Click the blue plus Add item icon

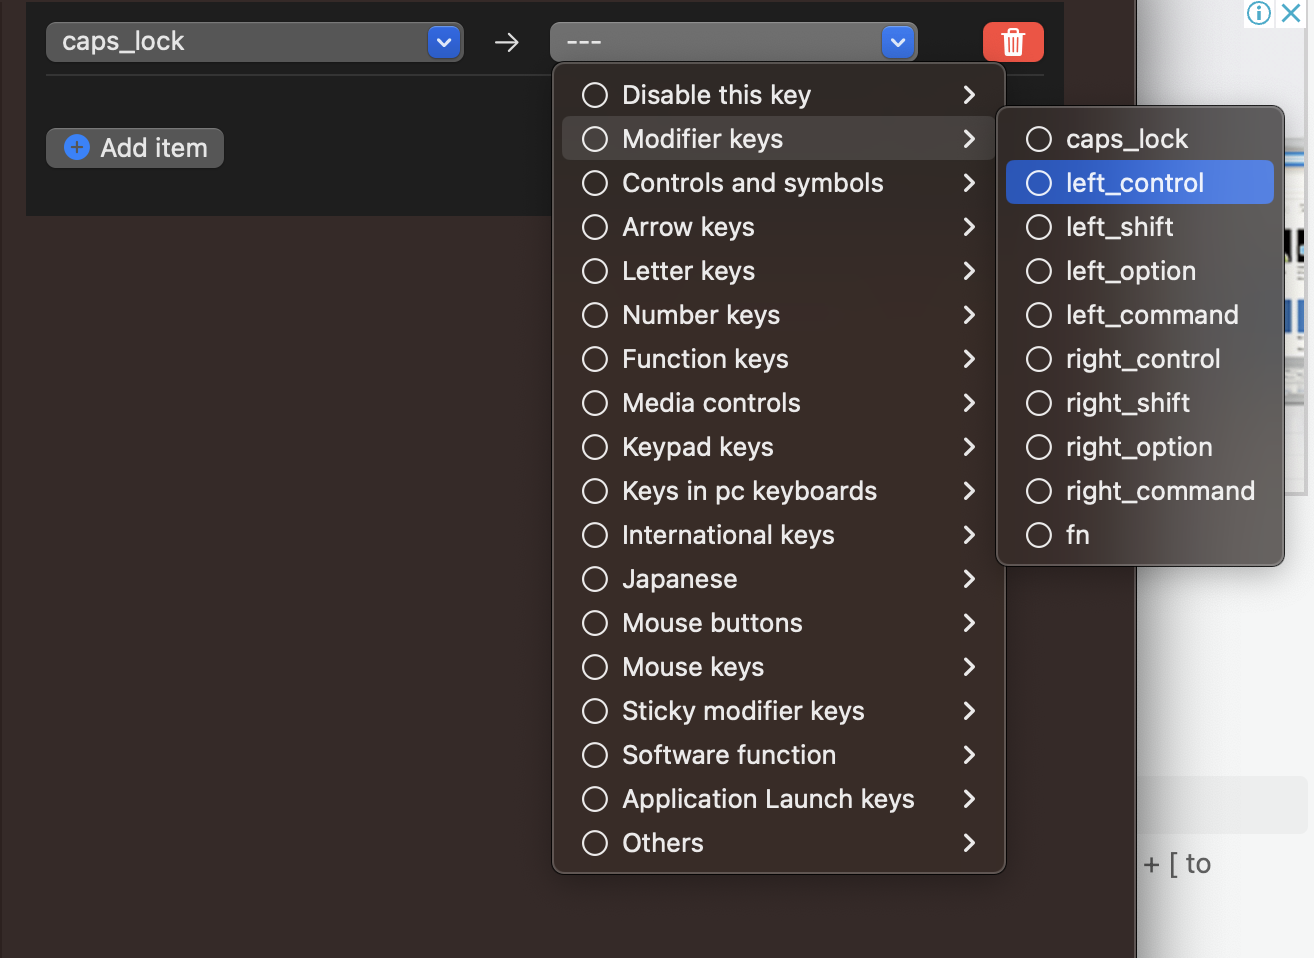[77, 147]
